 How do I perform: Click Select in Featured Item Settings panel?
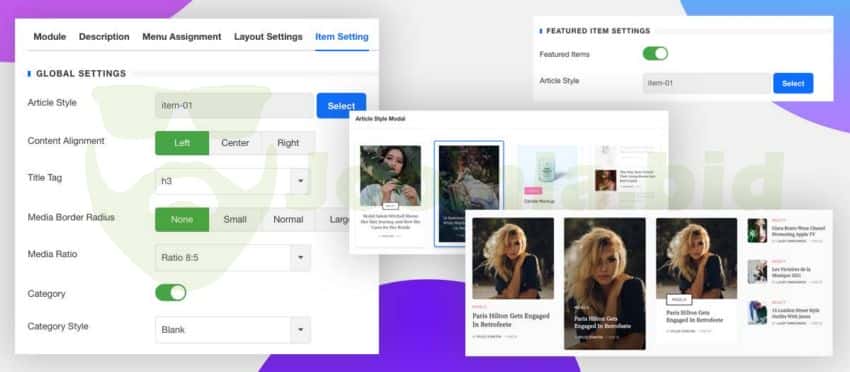coord(793,84)
